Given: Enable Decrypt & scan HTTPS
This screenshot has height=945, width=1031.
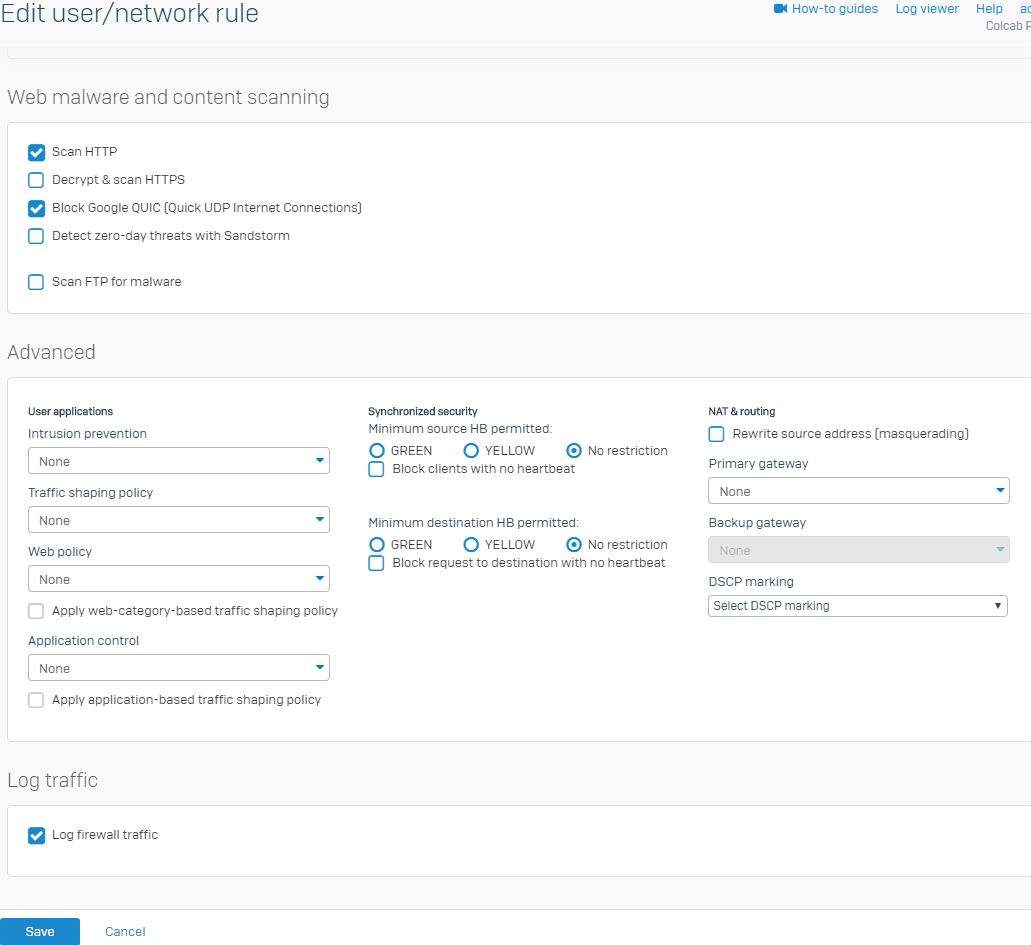Looking at the screenshot, I should [x=36, y=180].
